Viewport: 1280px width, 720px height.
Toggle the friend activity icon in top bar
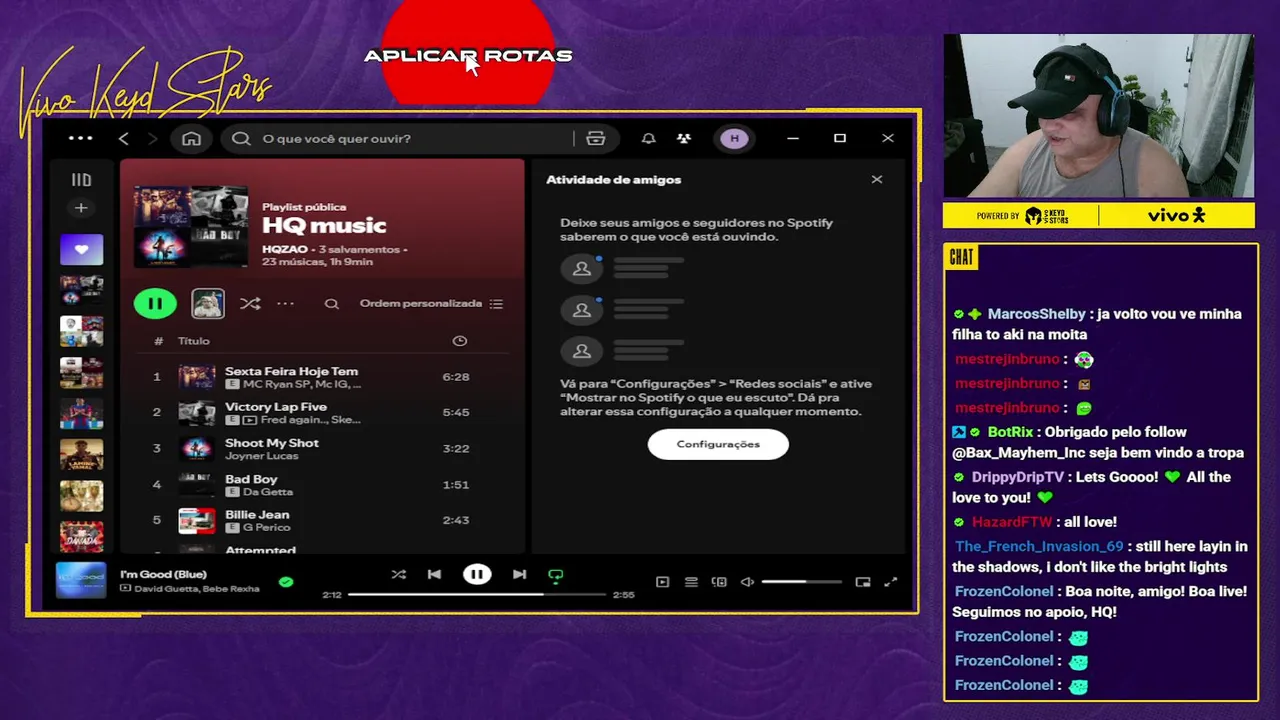684,138
